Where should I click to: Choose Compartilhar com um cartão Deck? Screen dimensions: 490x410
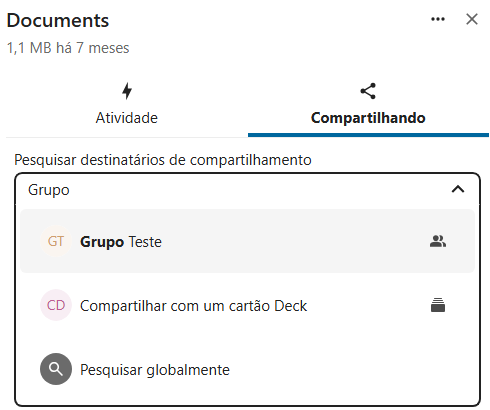[247, 305]
